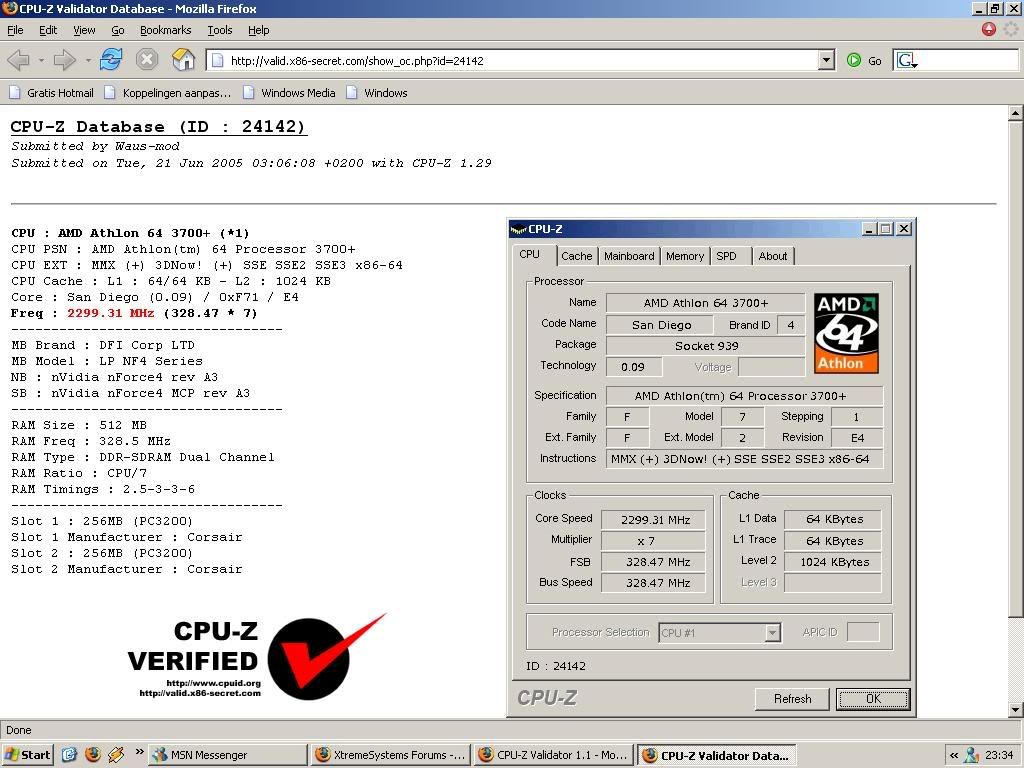
Task: Open the Google search engine picker
Action: (x=906, y=61)
